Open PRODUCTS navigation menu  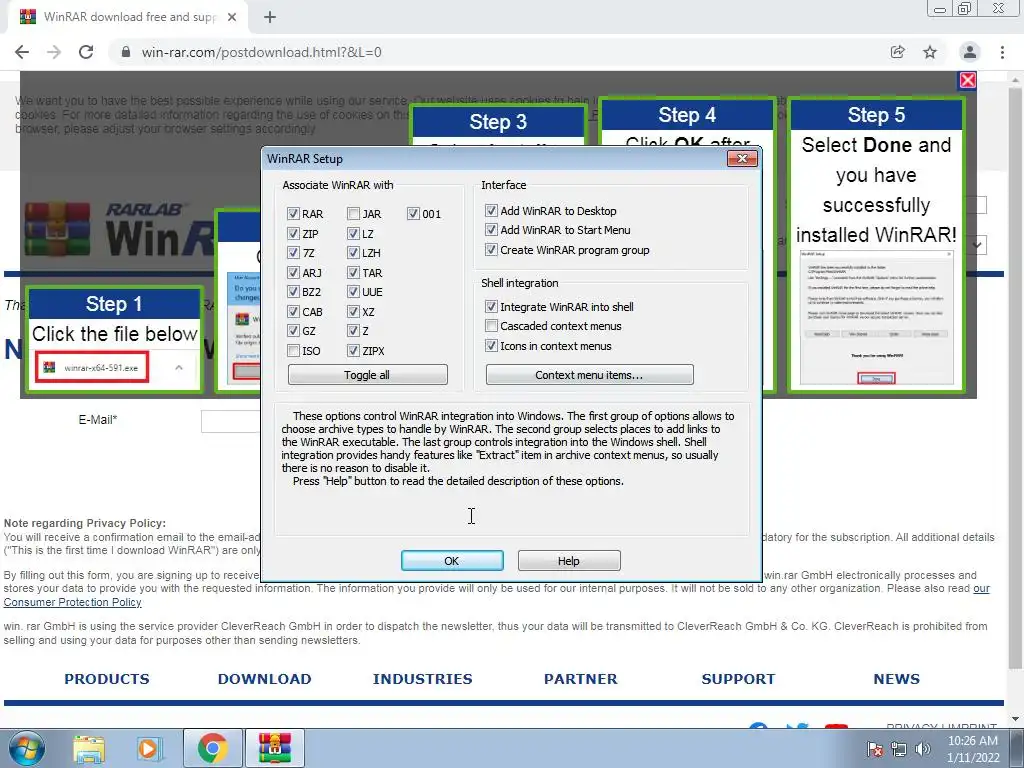pyautogui.click(x=107, y=679)
